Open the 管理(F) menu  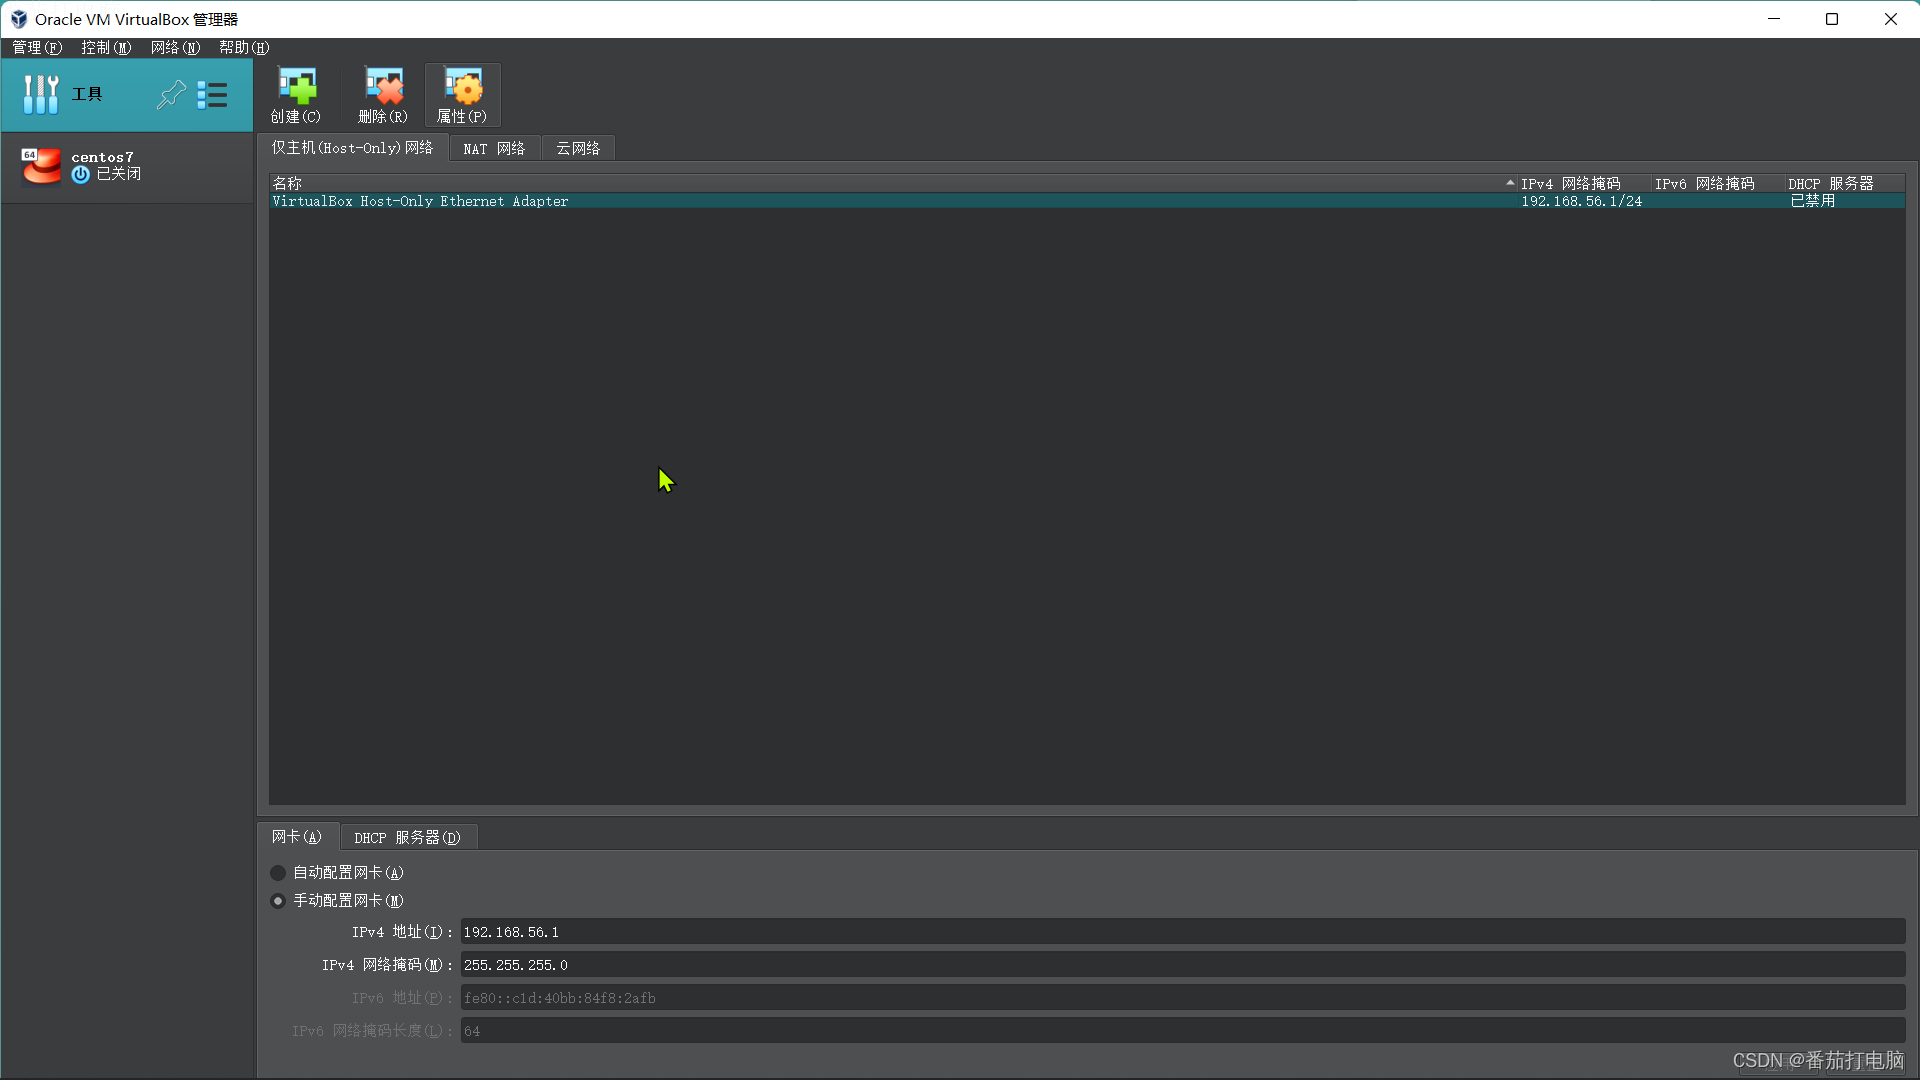pyautogui.click(x=37, y=48)
